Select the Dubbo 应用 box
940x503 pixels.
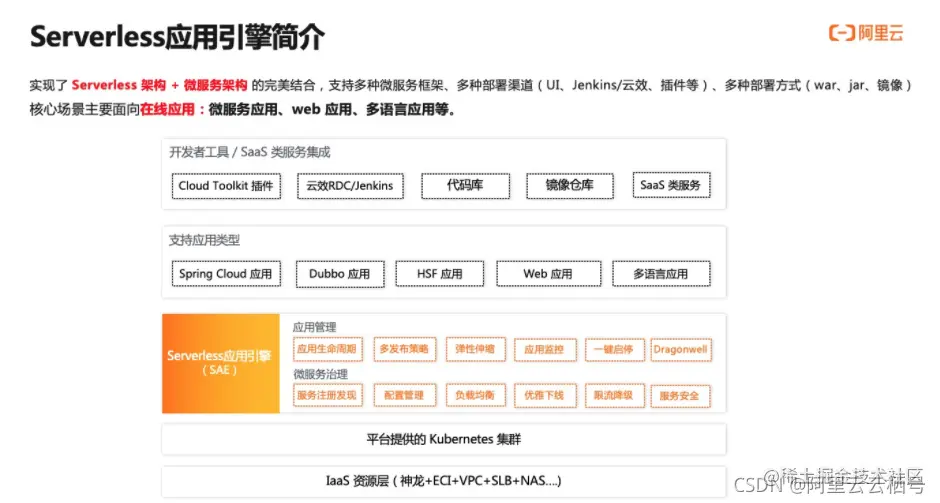[x=340, y=274]
